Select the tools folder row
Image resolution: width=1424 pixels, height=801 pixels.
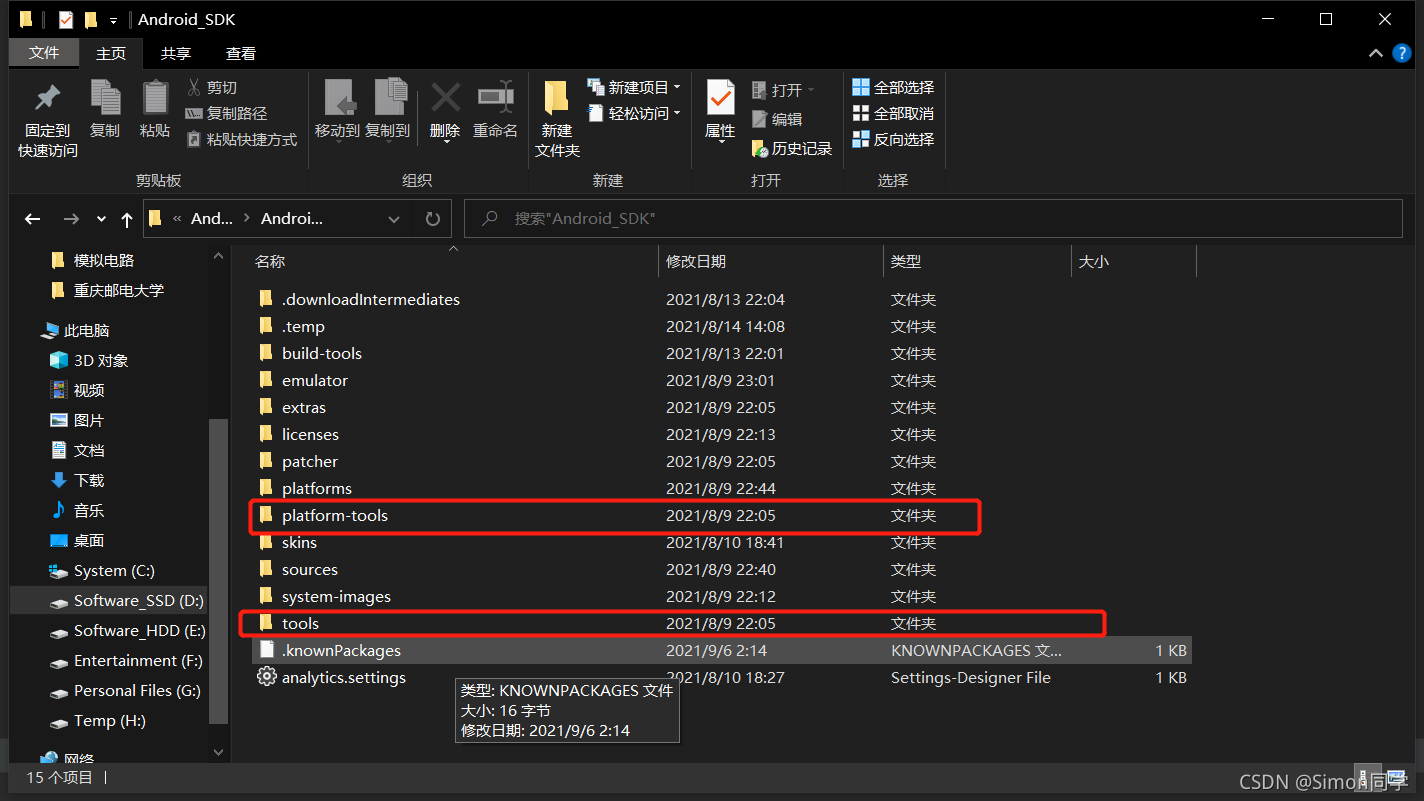pyautogui.click(x=720, y=623)
